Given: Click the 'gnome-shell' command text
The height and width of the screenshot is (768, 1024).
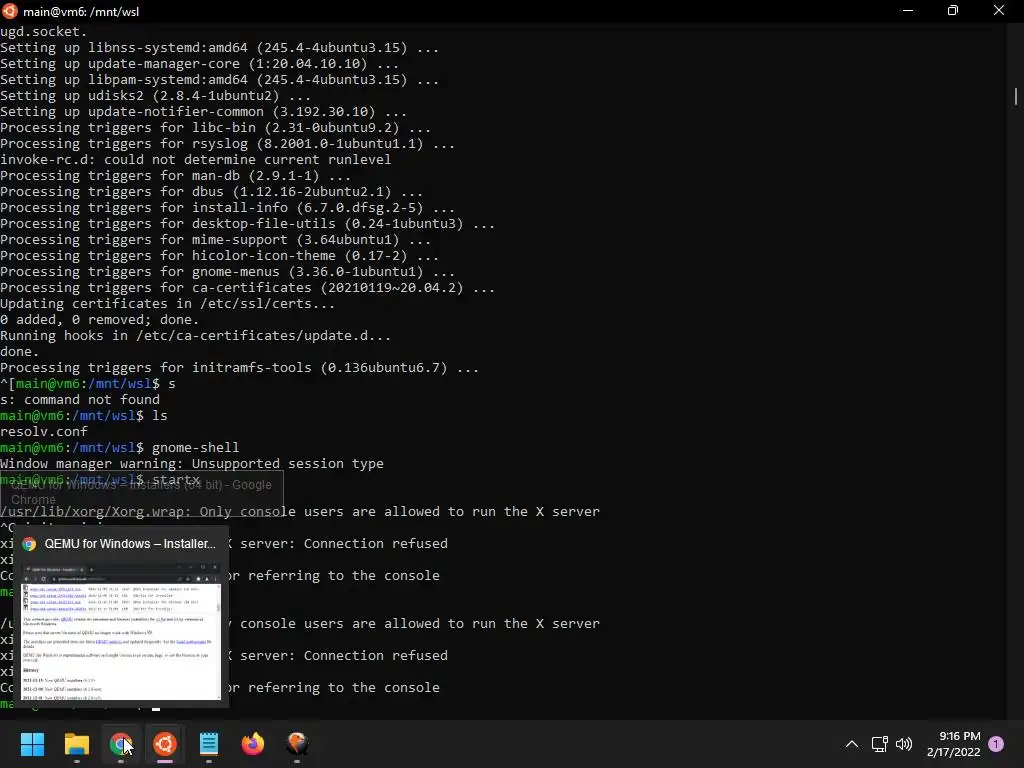Looking at the screenshot, I should [195, 447].
